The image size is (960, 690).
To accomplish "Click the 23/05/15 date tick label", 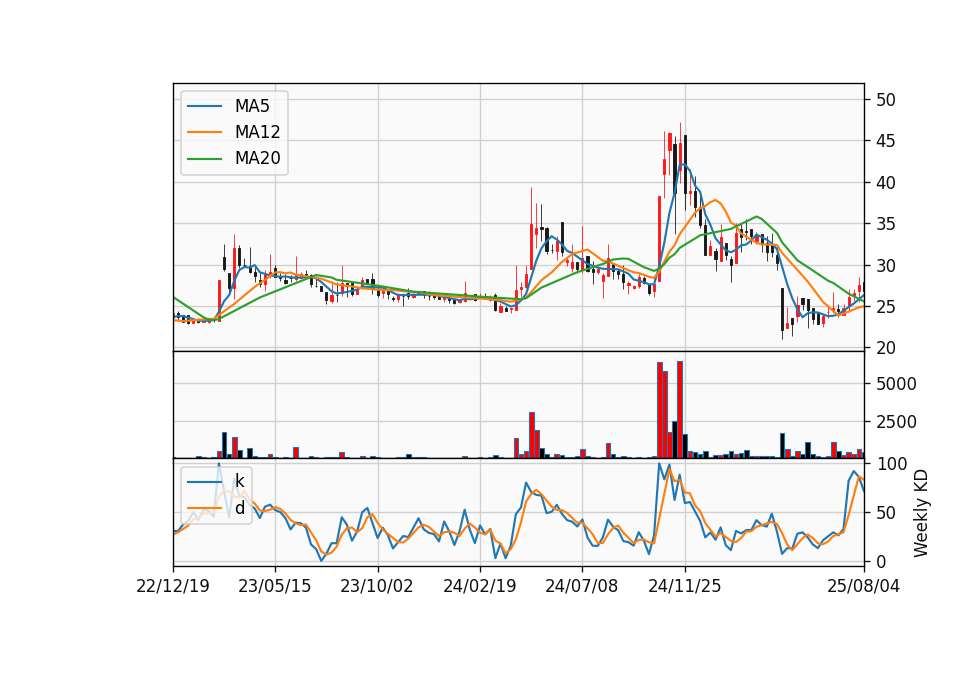I will 275,586.
